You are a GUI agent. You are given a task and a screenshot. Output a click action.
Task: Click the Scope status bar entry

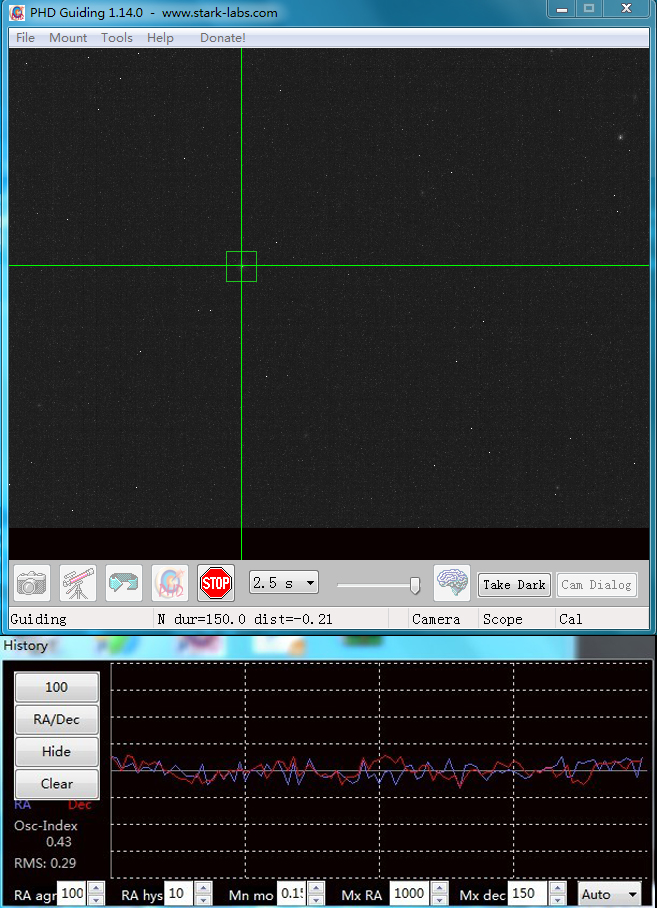click(502, 620)
